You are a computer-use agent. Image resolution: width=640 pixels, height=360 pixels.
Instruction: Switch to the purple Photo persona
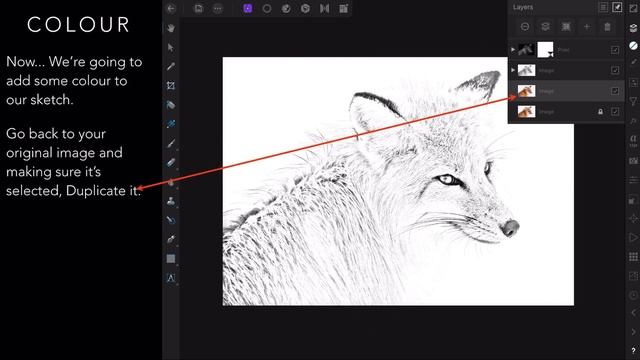[x=248, y=9]
